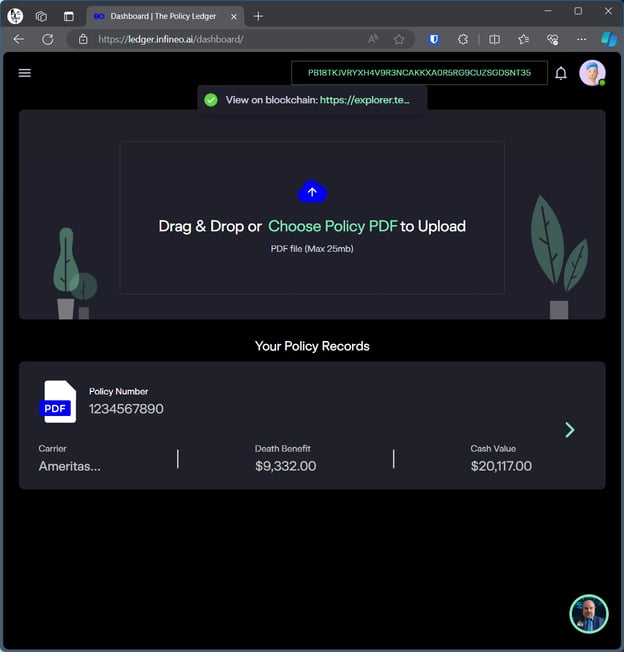Click the Cash Value label
Screen dimensions: 624x652
[493, 449]
